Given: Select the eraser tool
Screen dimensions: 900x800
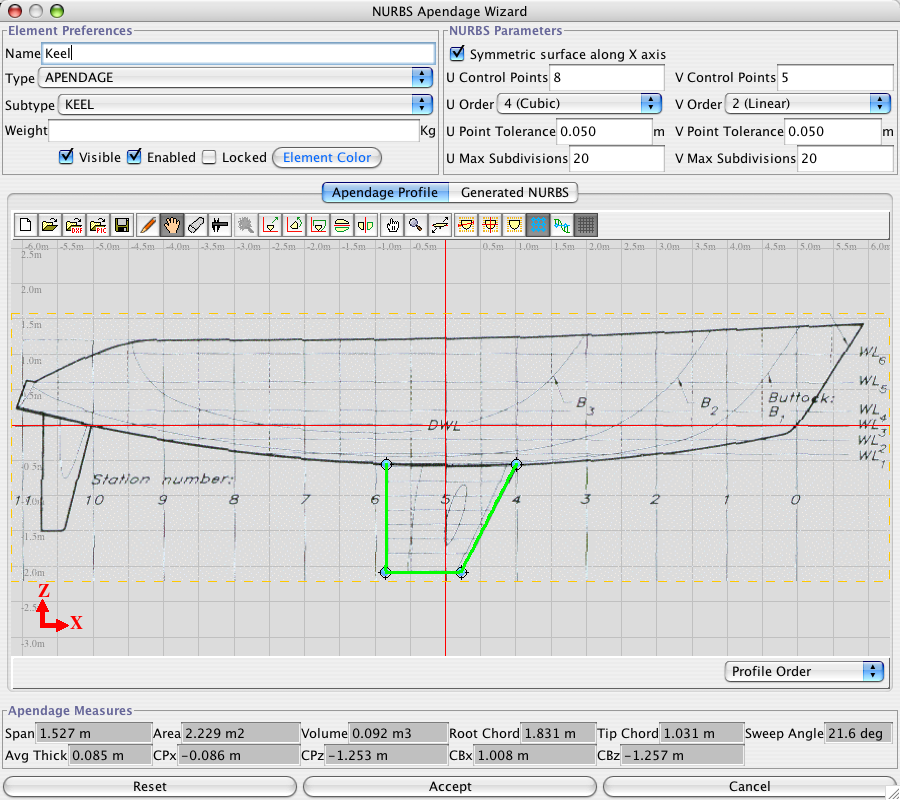Looking at the screenshot, I should point(196,225).
